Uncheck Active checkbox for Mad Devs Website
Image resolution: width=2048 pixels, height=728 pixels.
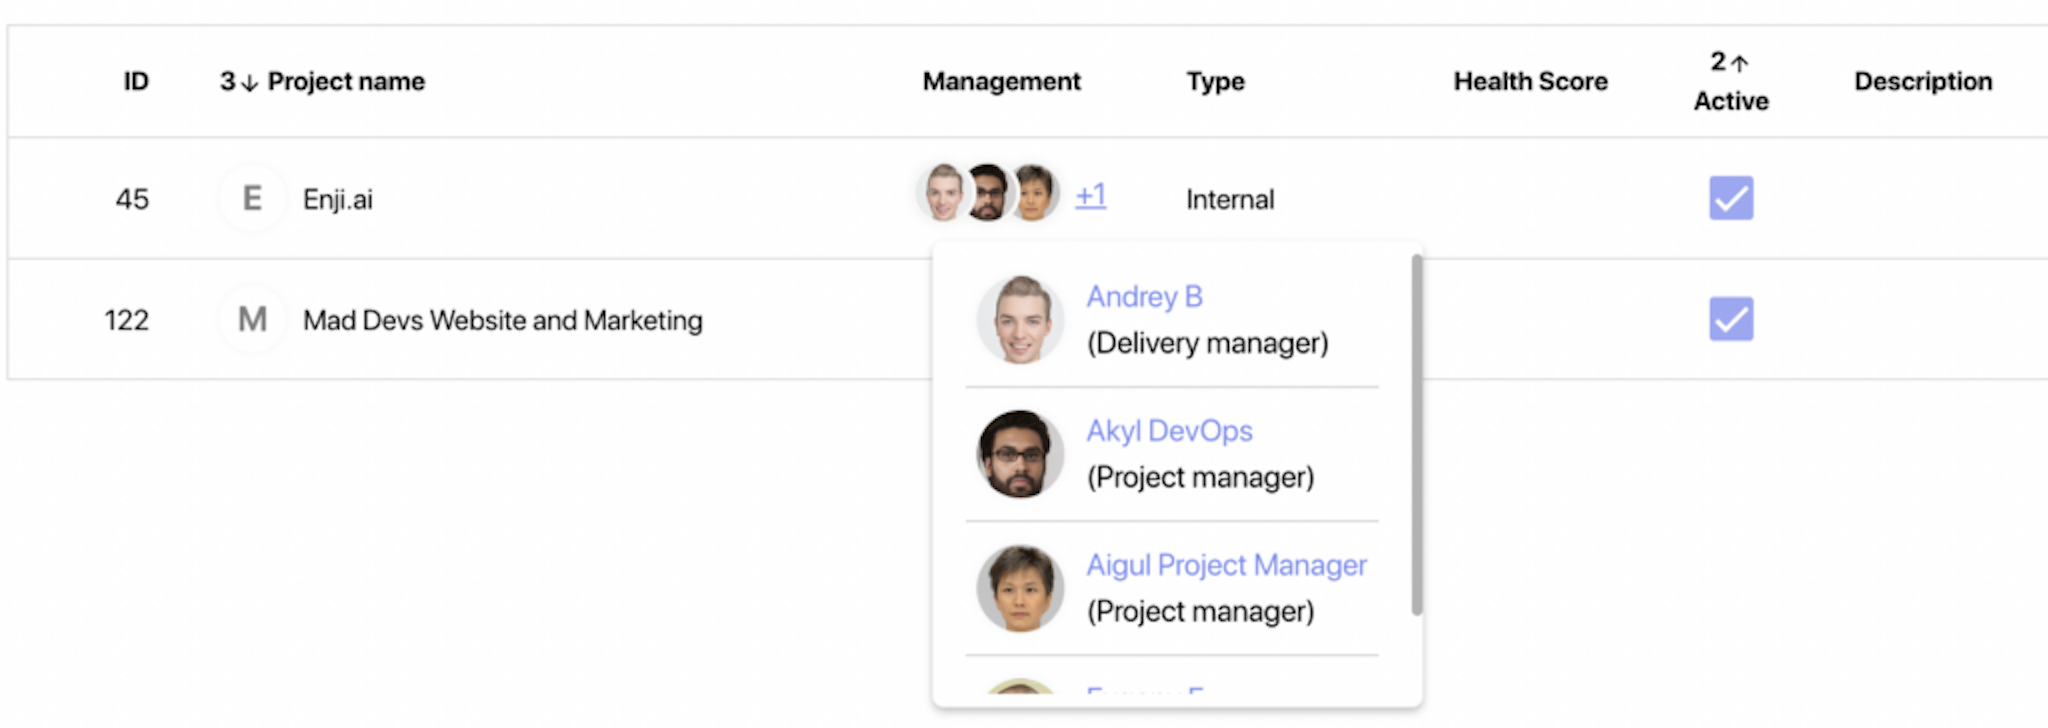pyautogui.click(x=1731, y=319)
